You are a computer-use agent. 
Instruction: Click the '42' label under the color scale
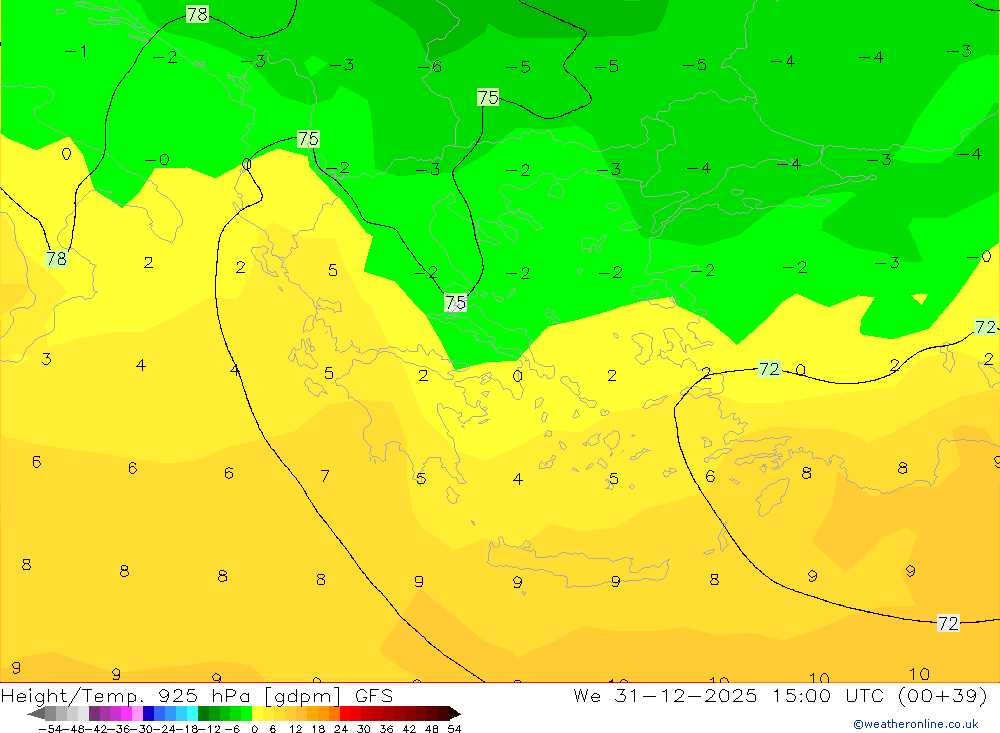point(409,729)
